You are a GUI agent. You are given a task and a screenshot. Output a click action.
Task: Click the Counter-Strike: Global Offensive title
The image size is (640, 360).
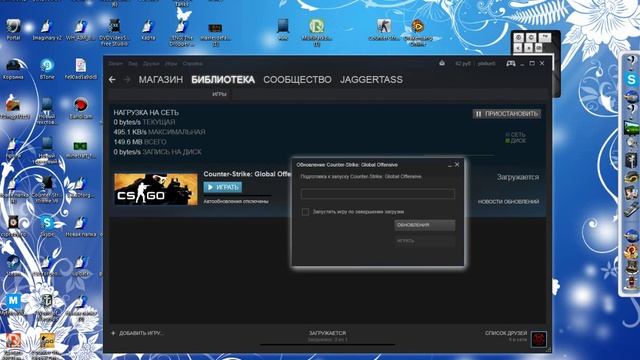coord(247,174)
